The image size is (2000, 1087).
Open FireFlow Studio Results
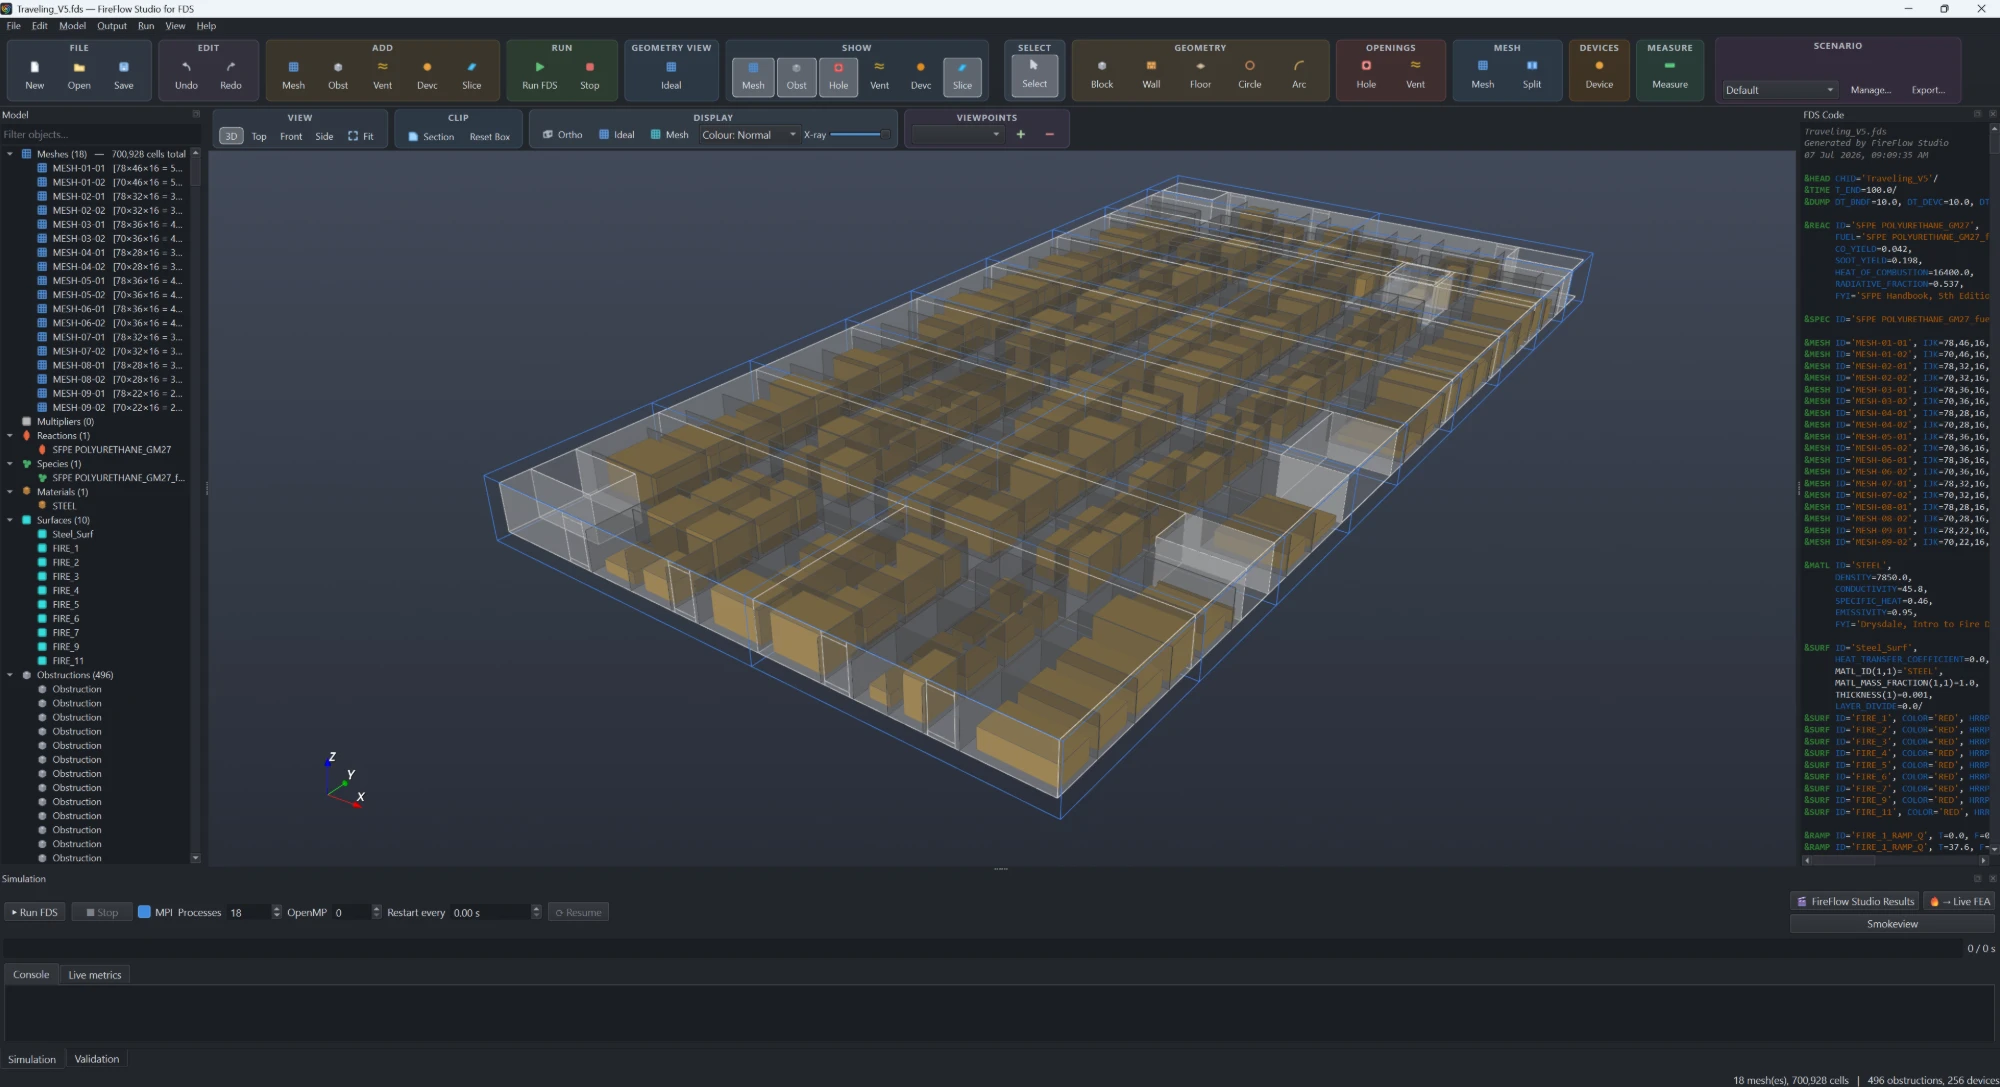point(1855,902)
